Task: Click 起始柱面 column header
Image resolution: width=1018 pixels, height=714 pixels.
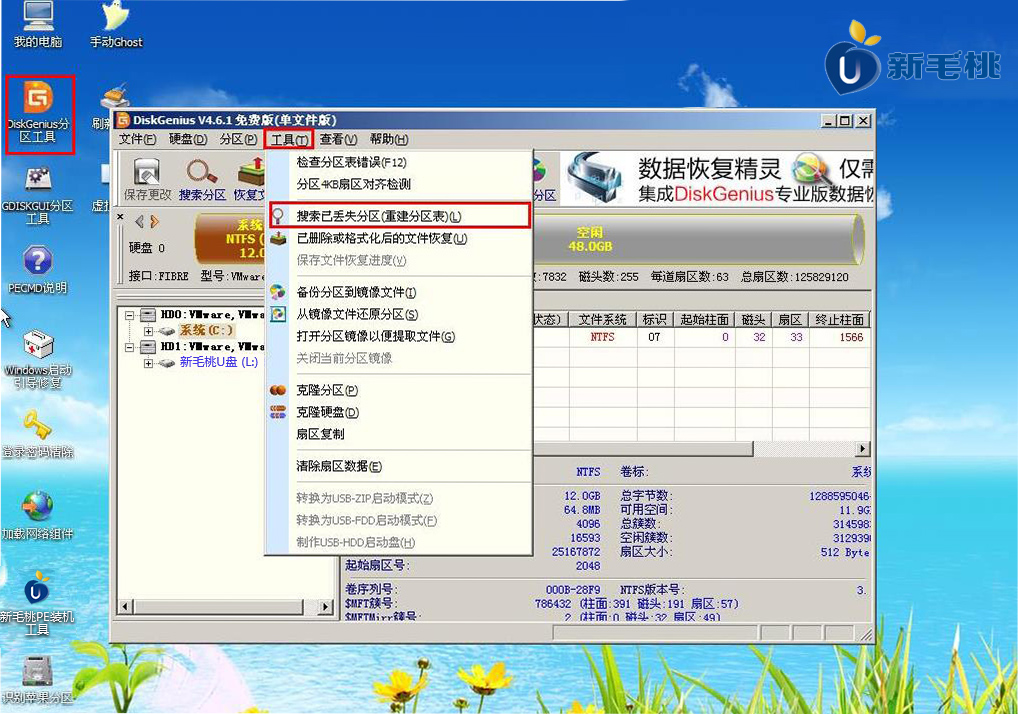Action: point(704,319)
